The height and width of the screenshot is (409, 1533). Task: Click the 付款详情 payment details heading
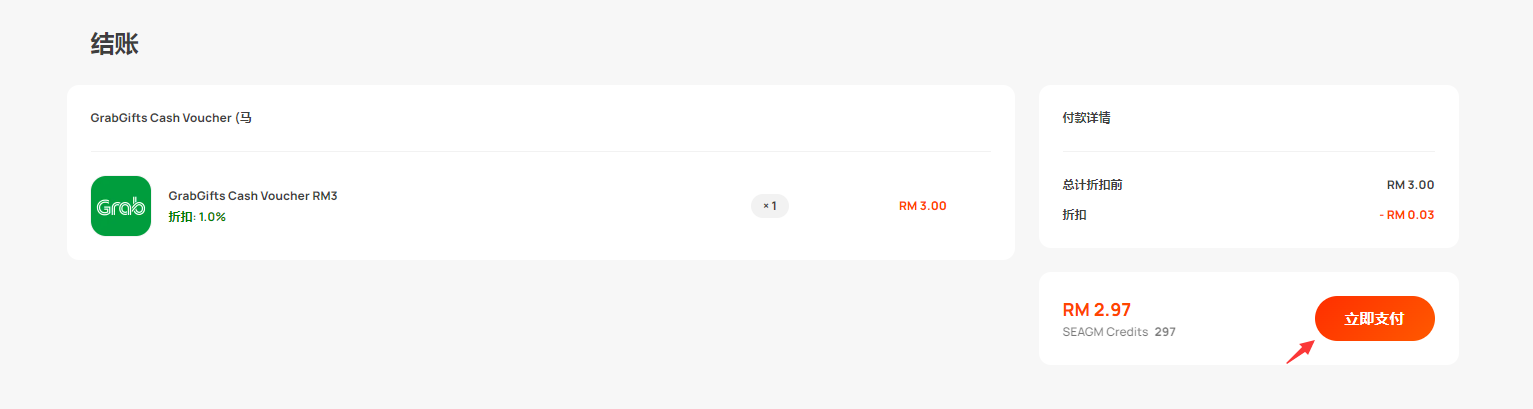[1086, 118]
